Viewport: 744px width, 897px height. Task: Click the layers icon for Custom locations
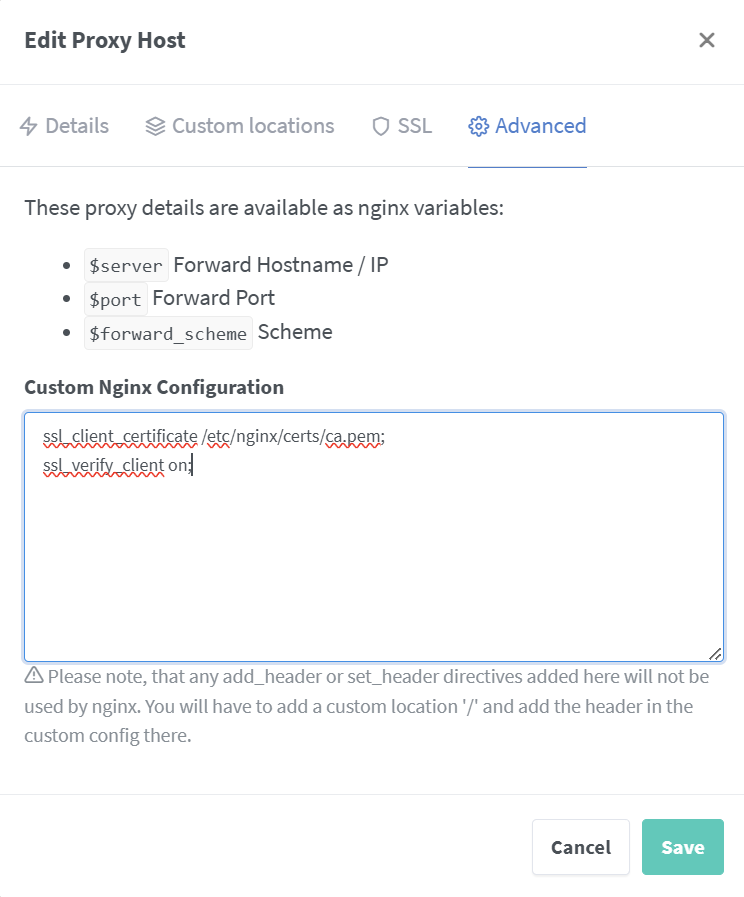pyautogui.click(x=155, y=126)
